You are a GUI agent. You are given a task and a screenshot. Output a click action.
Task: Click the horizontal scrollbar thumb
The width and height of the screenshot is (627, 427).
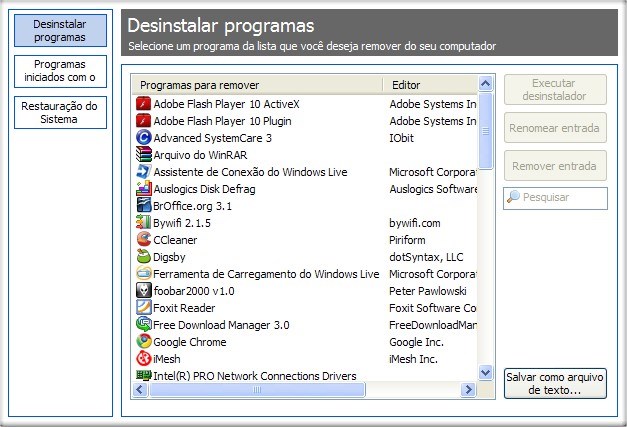pyautogui.click(x=258, y=389)
